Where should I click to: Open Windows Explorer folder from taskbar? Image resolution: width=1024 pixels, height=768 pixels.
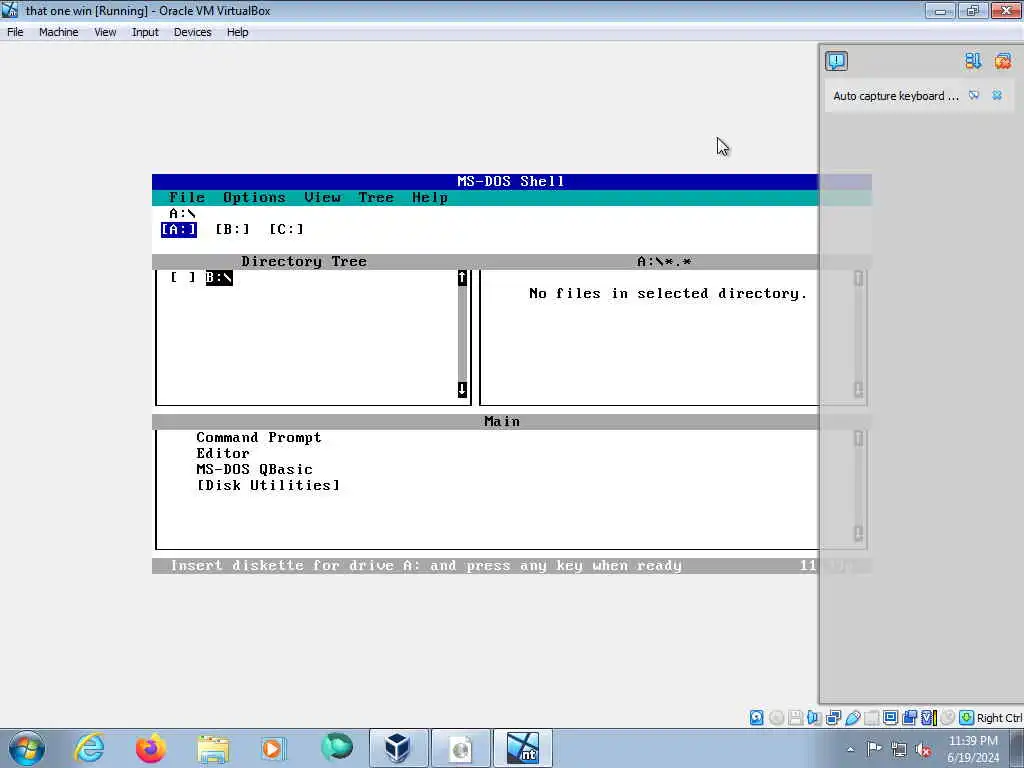point(213,748)
